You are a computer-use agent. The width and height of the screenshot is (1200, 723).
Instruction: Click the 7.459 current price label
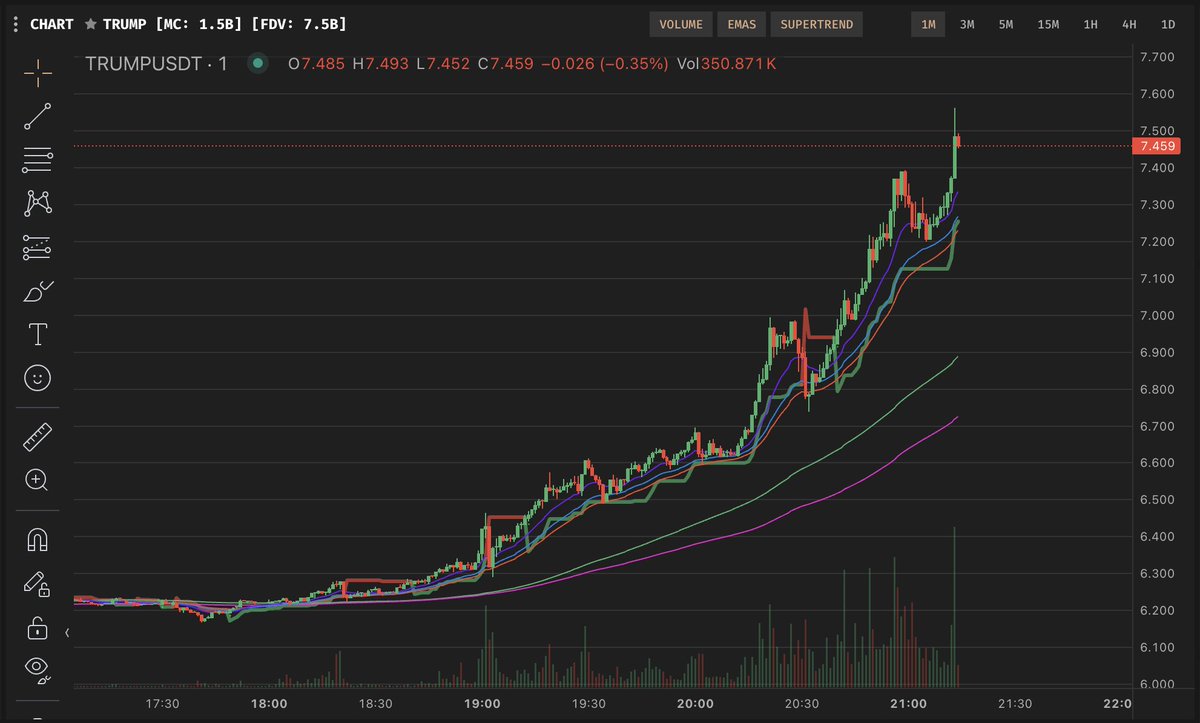click(1156, 146)
